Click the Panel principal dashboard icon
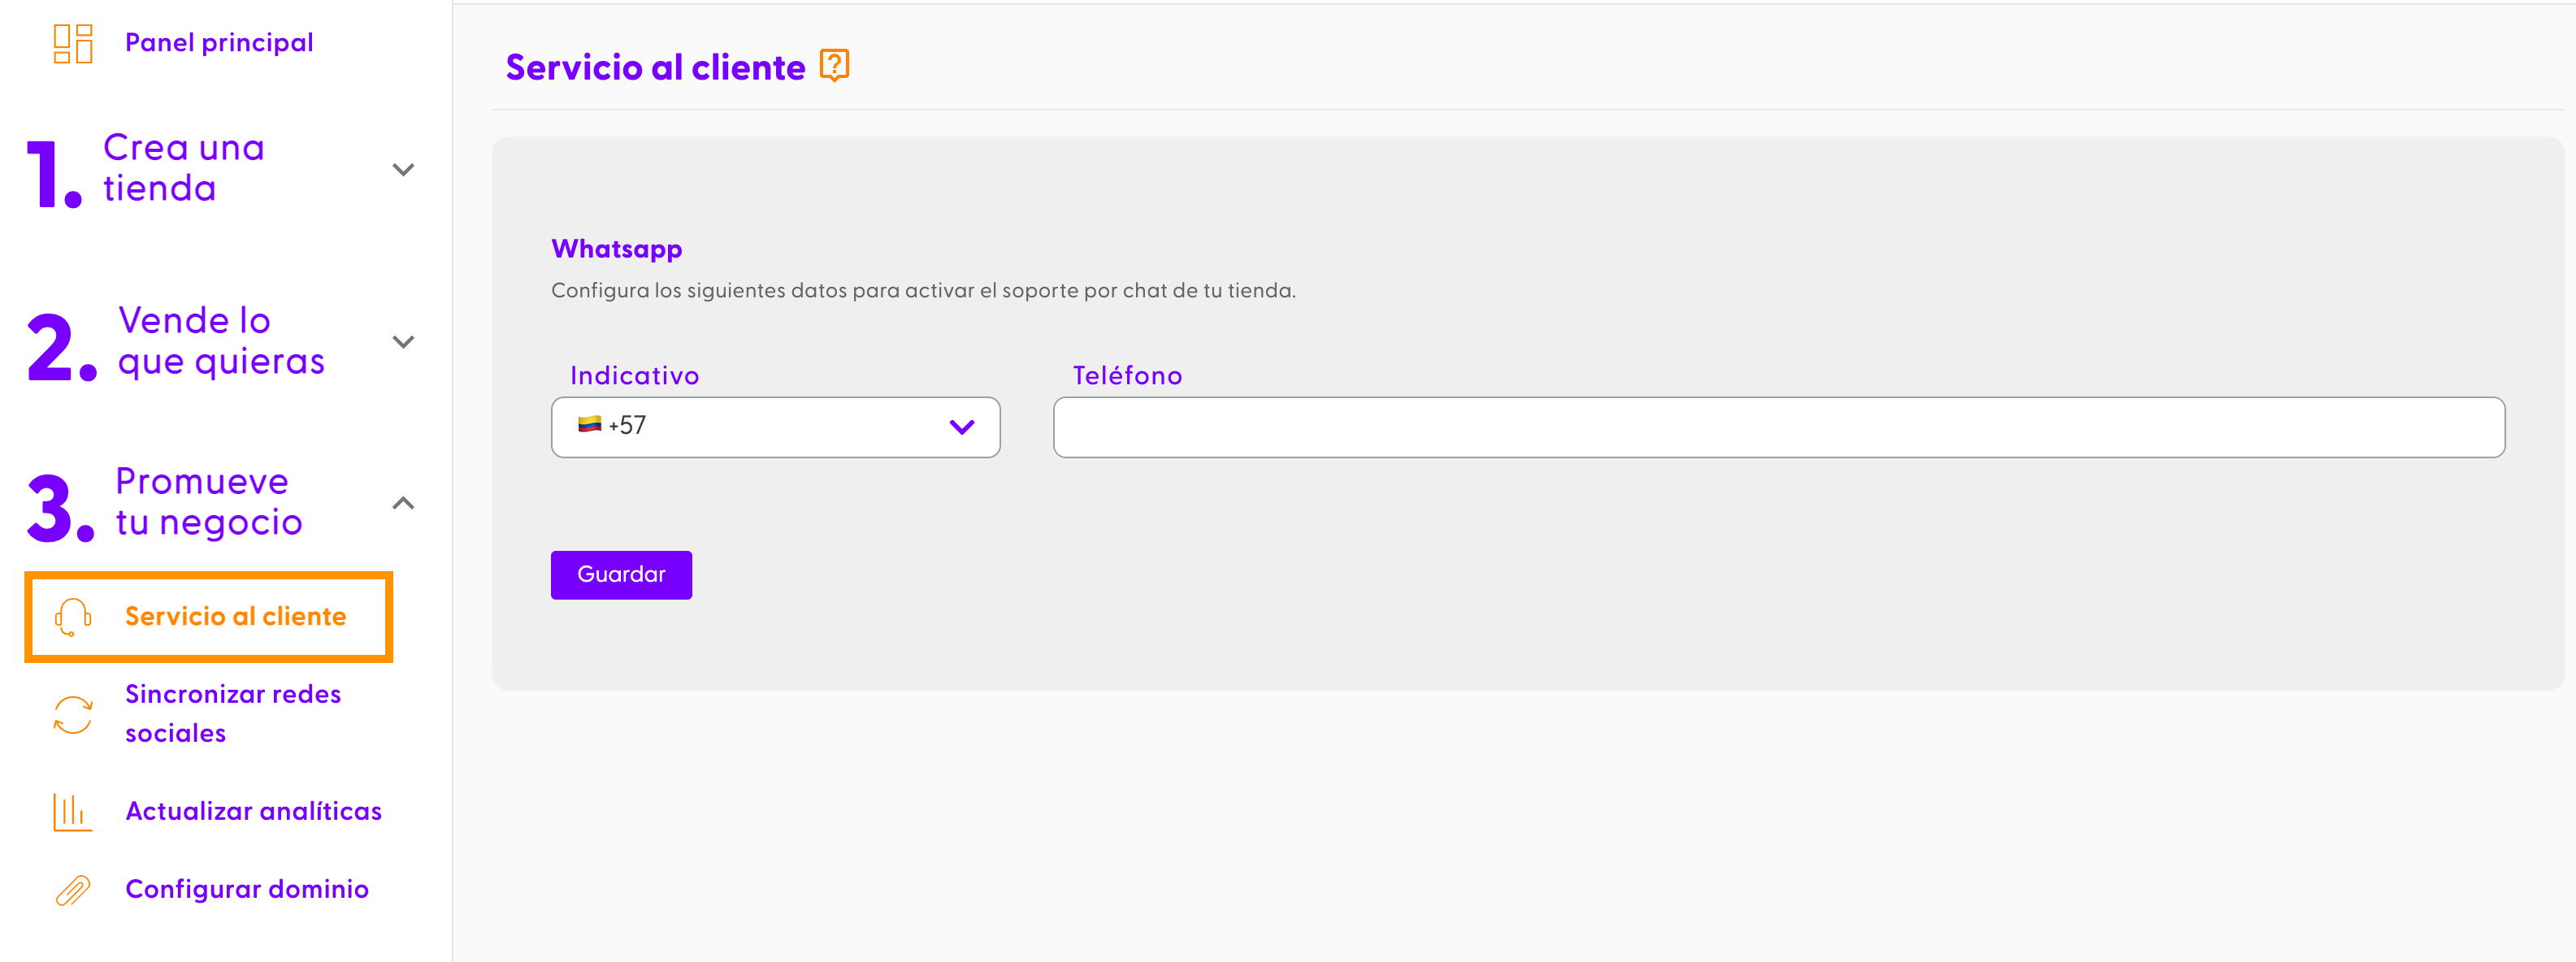The height and width of the screenshot is (962, 2576). point(73,43)
